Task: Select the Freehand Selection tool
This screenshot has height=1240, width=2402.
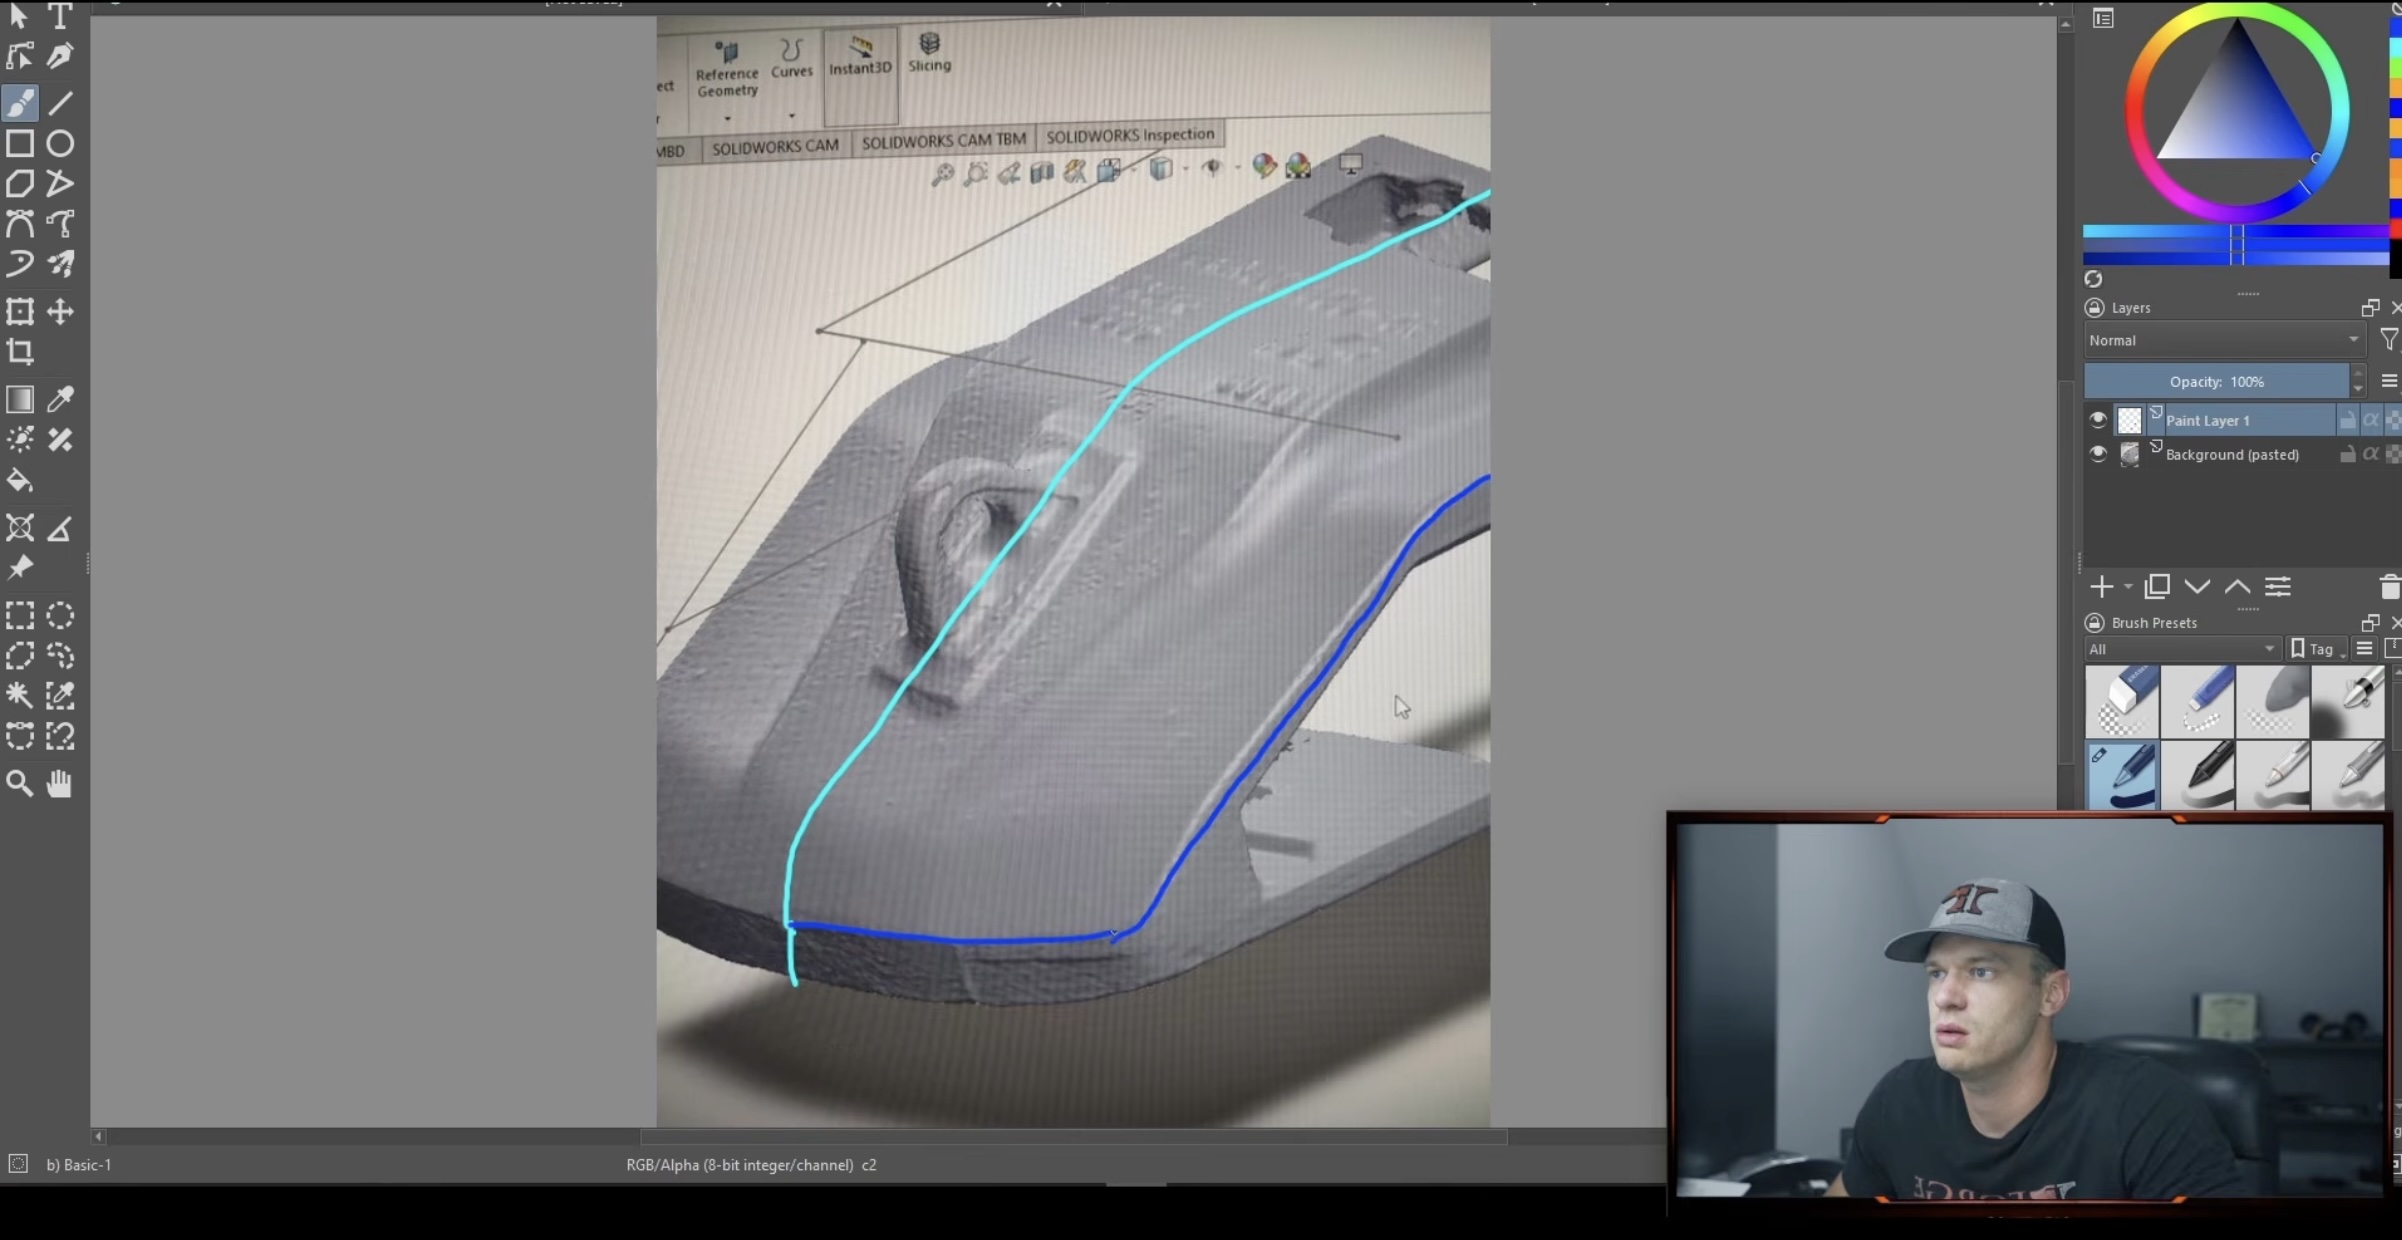Action: 60,655
